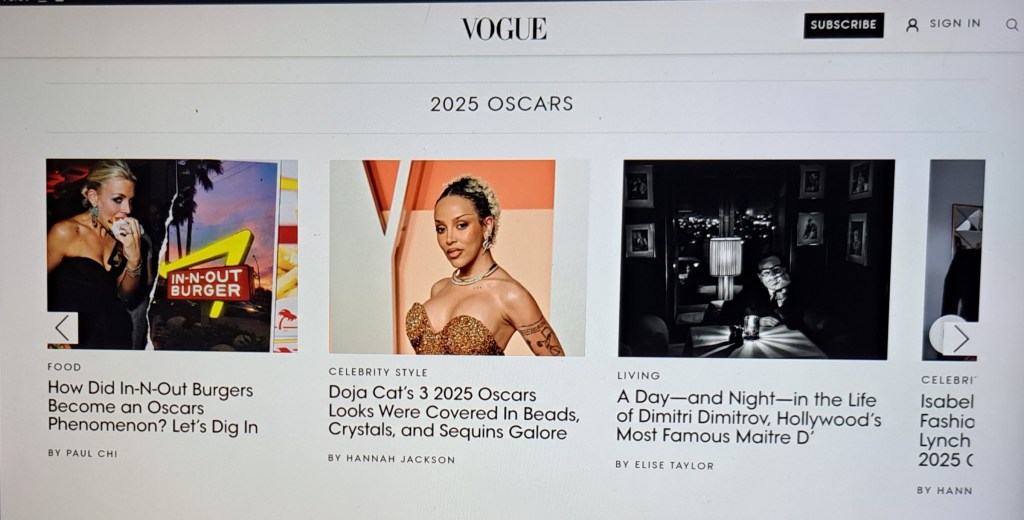1024x520 pixels.
Task: Open 'Doja Cat's 3 2025 Oscars Looks' headline
Action: tap(453, 413)
